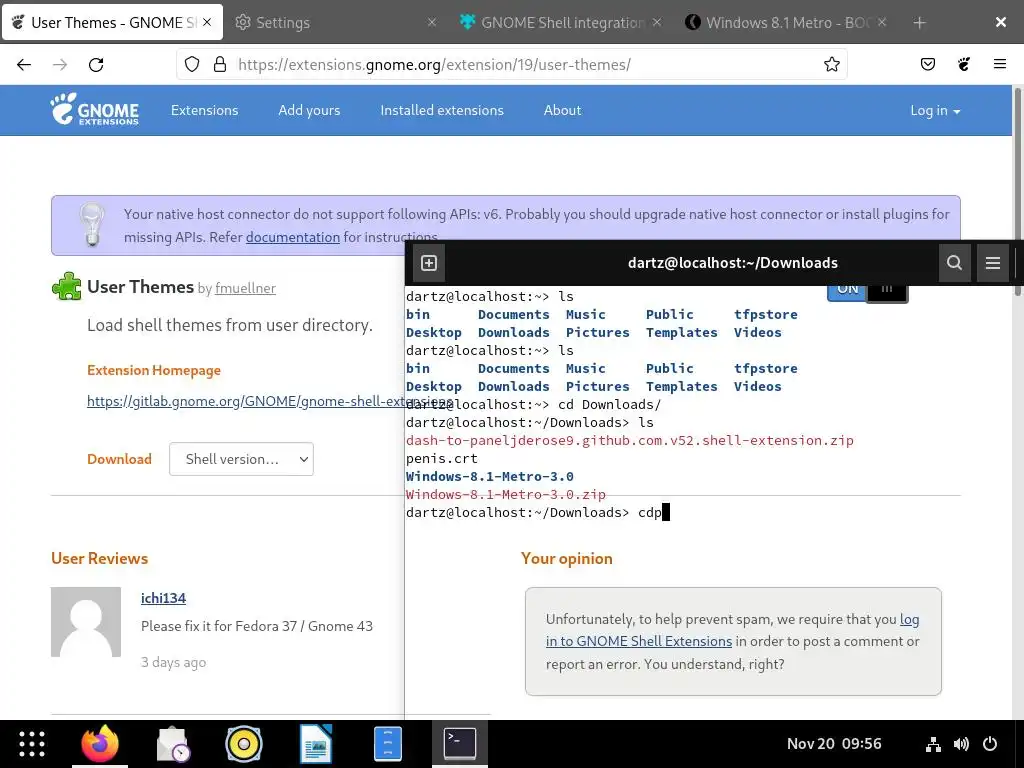Expand the Log in dropdown
1024x768 pixels.
pos(935,110)
